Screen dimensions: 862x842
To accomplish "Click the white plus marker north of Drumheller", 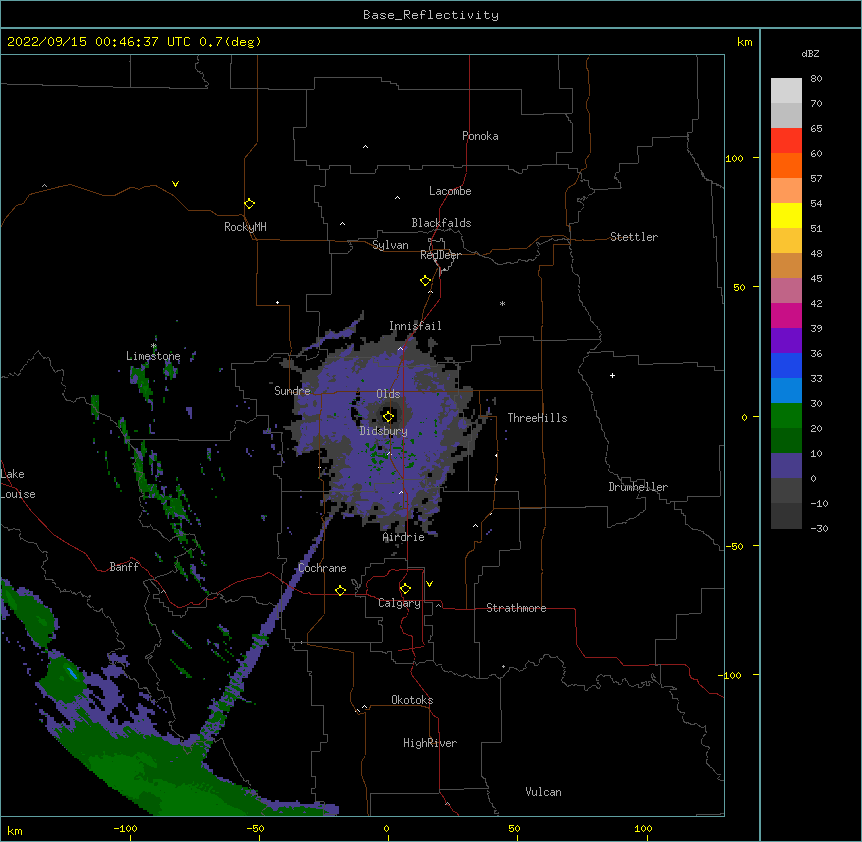I will tap(612, 375).
